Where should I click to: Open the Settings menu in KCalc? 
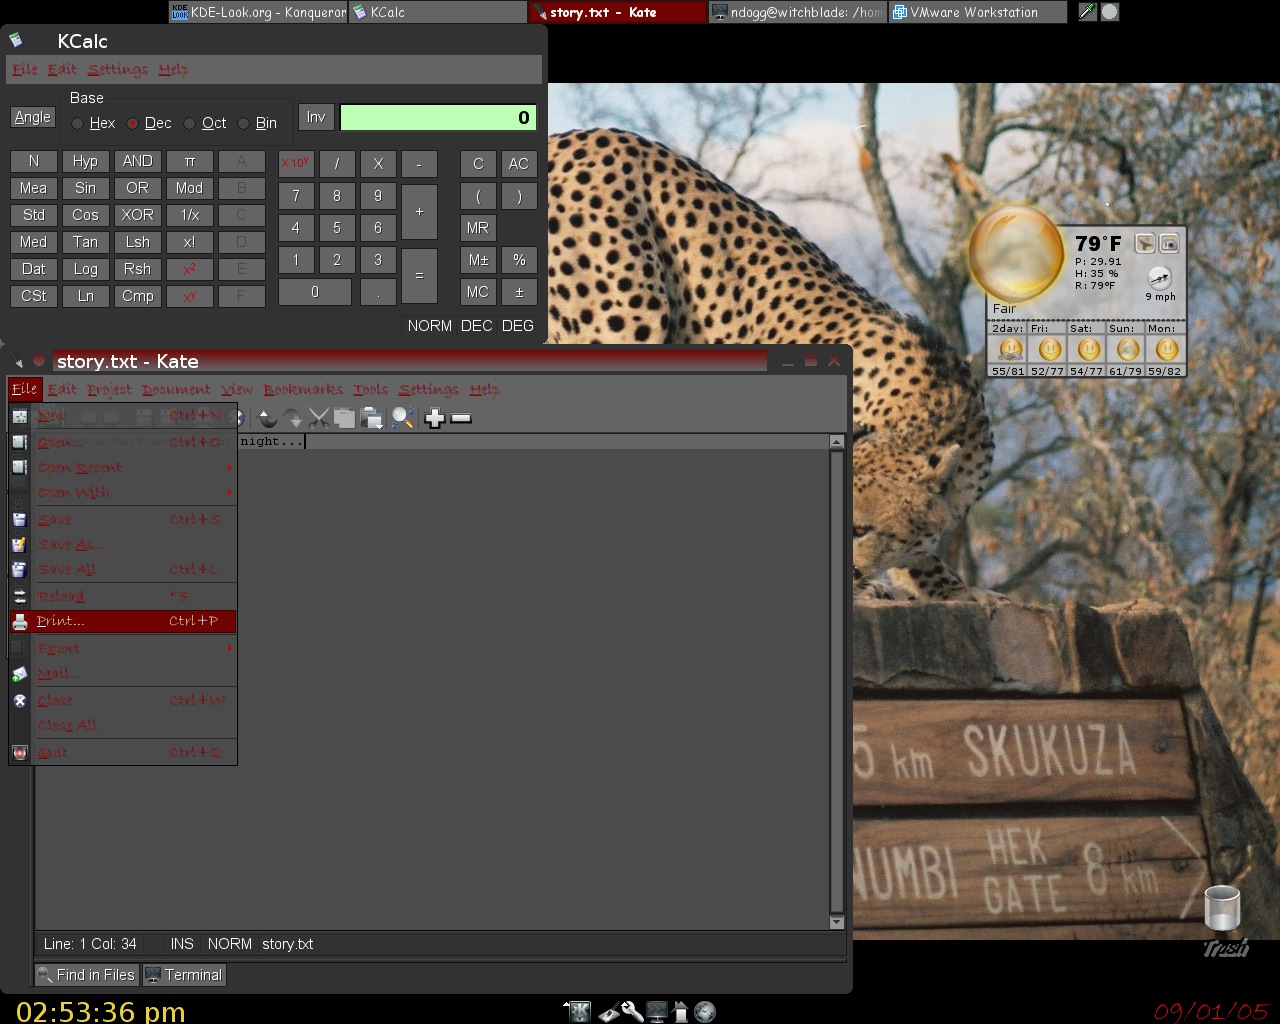coord(117,69)
